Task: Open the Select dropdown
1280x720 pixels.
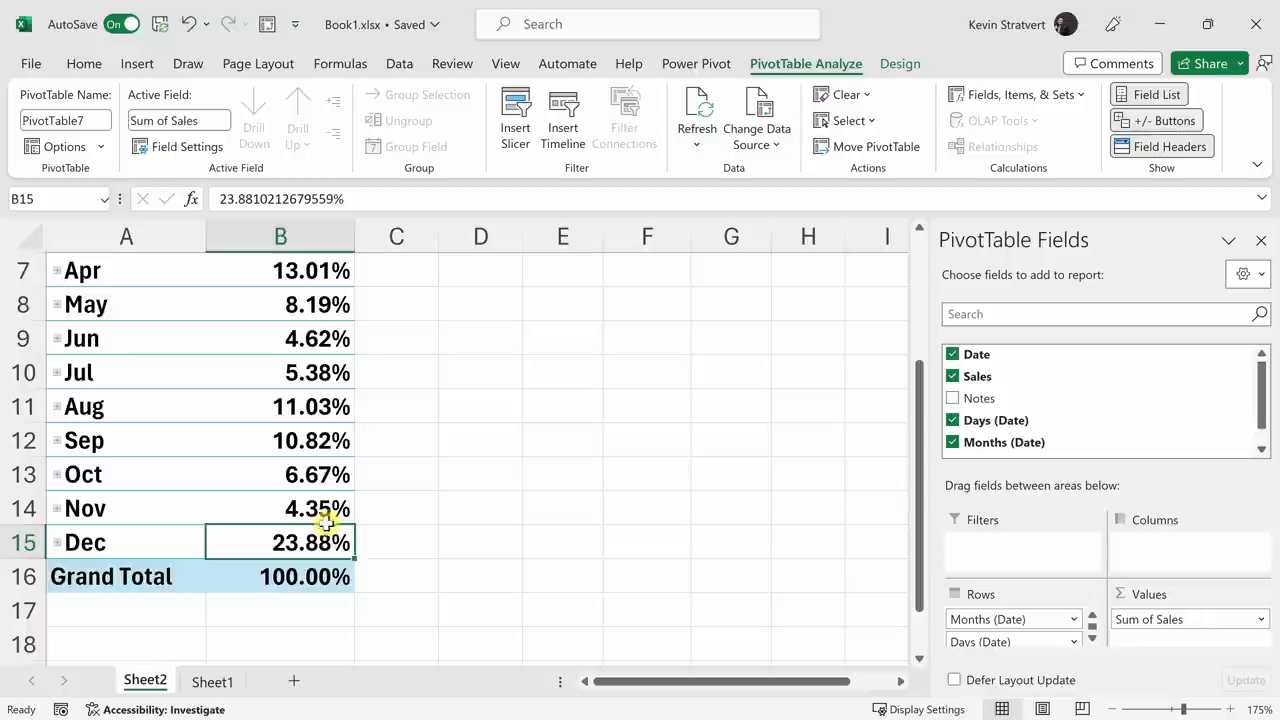Action: click(x=845, y=120)
